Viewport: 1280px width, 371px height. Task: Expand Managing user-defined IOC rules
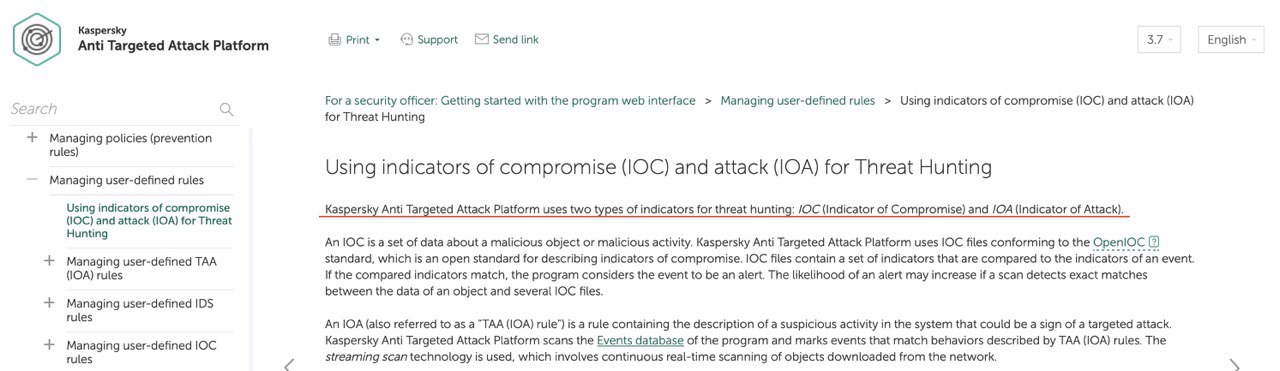click(x=49, y=345)
